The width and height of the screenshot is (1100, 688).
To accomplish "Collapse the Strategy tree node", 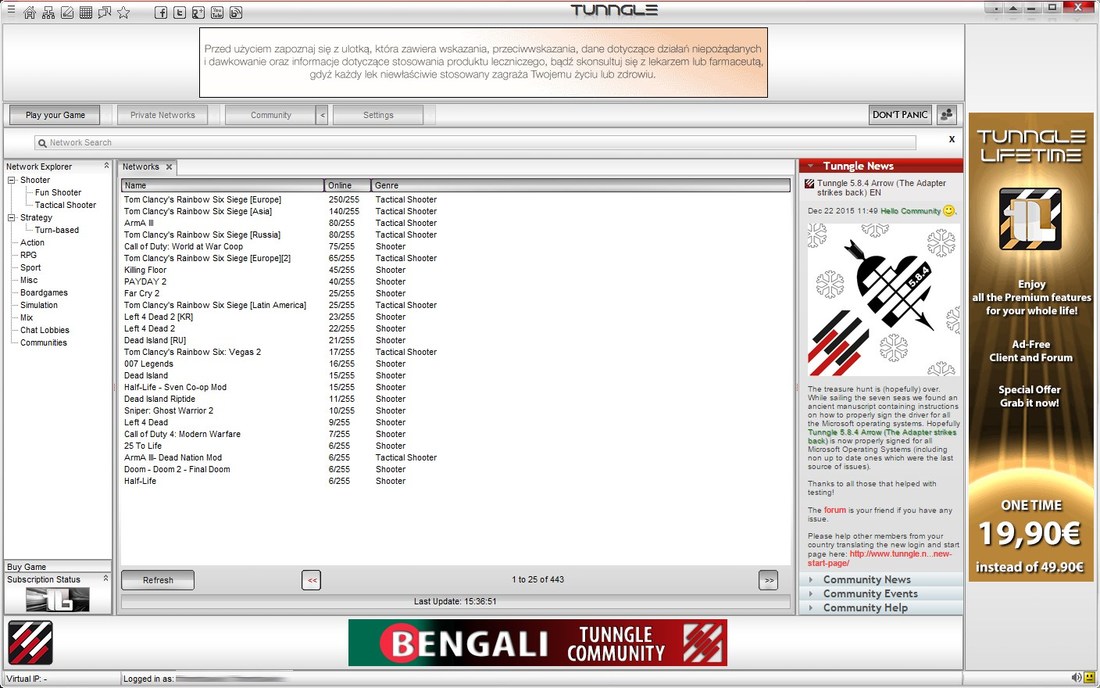I will [x=11, y=218].
